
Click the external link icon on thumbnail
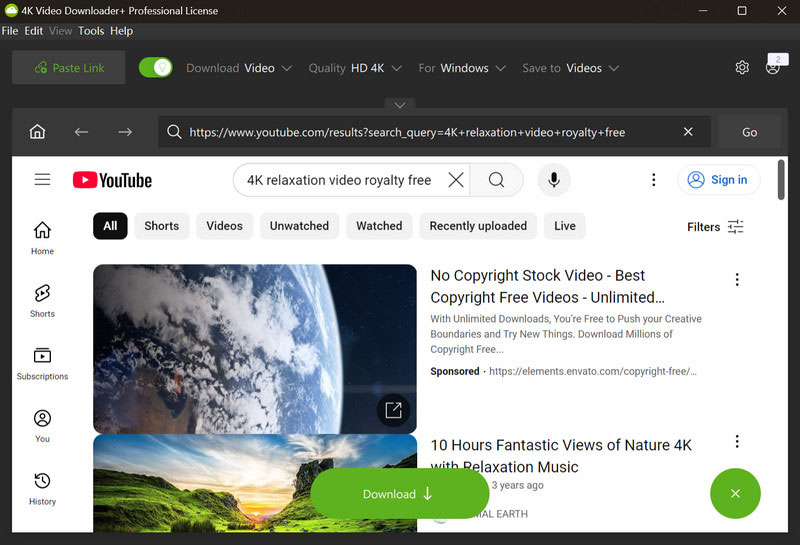coord(393,410)
